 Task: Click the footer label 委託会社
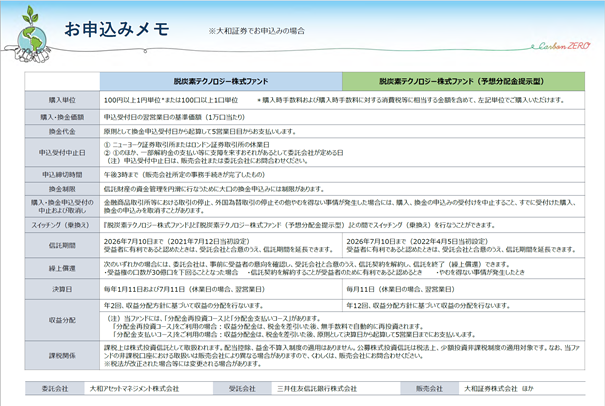pyautogui.click(x=55, y=389)
